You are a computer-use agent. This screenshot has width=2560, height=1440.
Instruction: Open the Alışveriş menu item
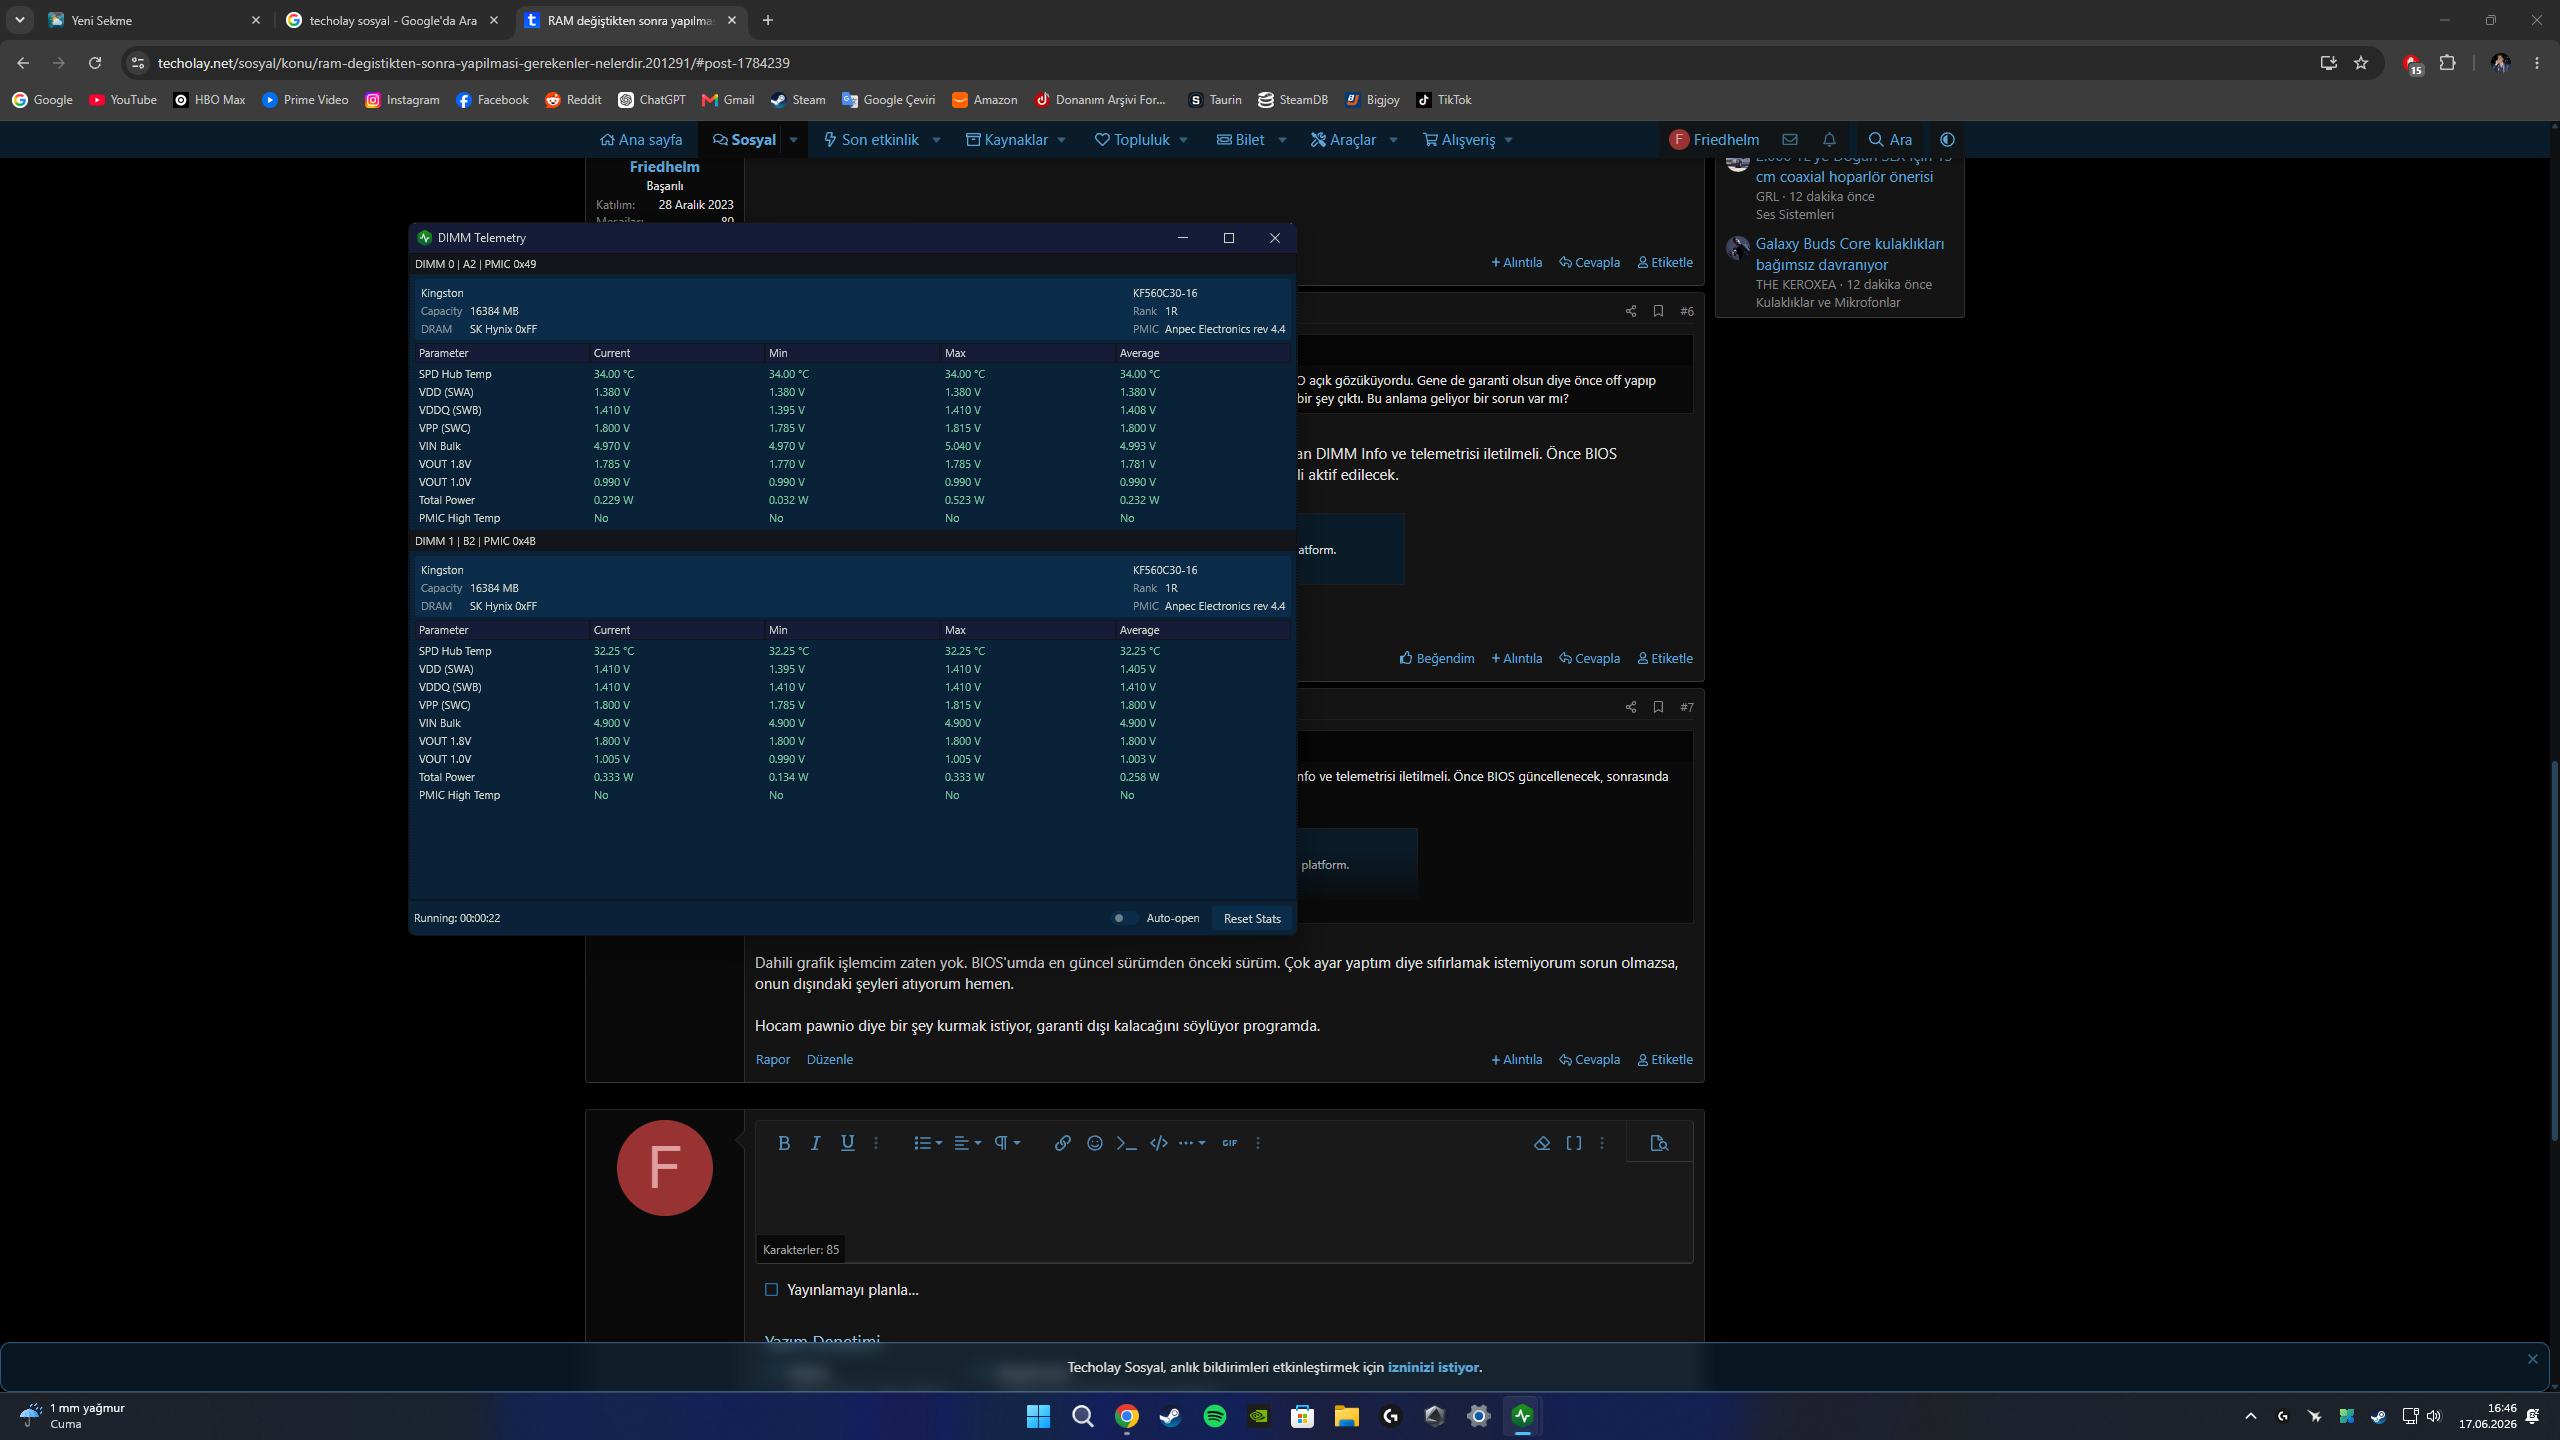1459,140
